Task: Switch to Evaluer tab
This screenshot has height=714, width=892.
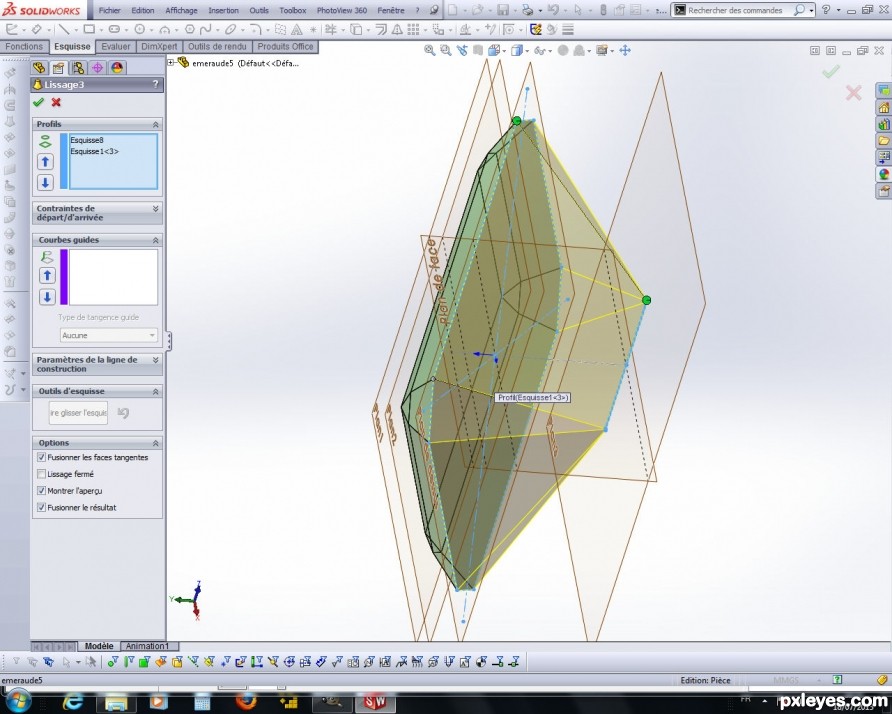Action: tap(115, 47)
